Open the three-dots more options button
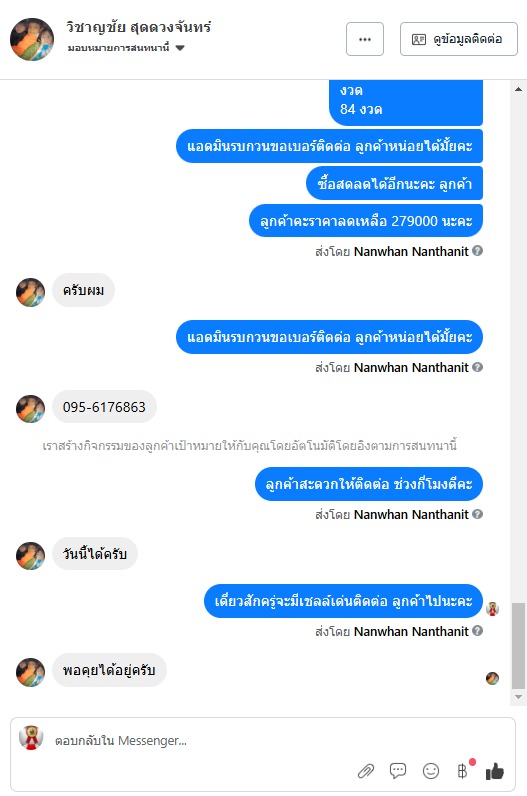527x796 pixels. point(365,39)
